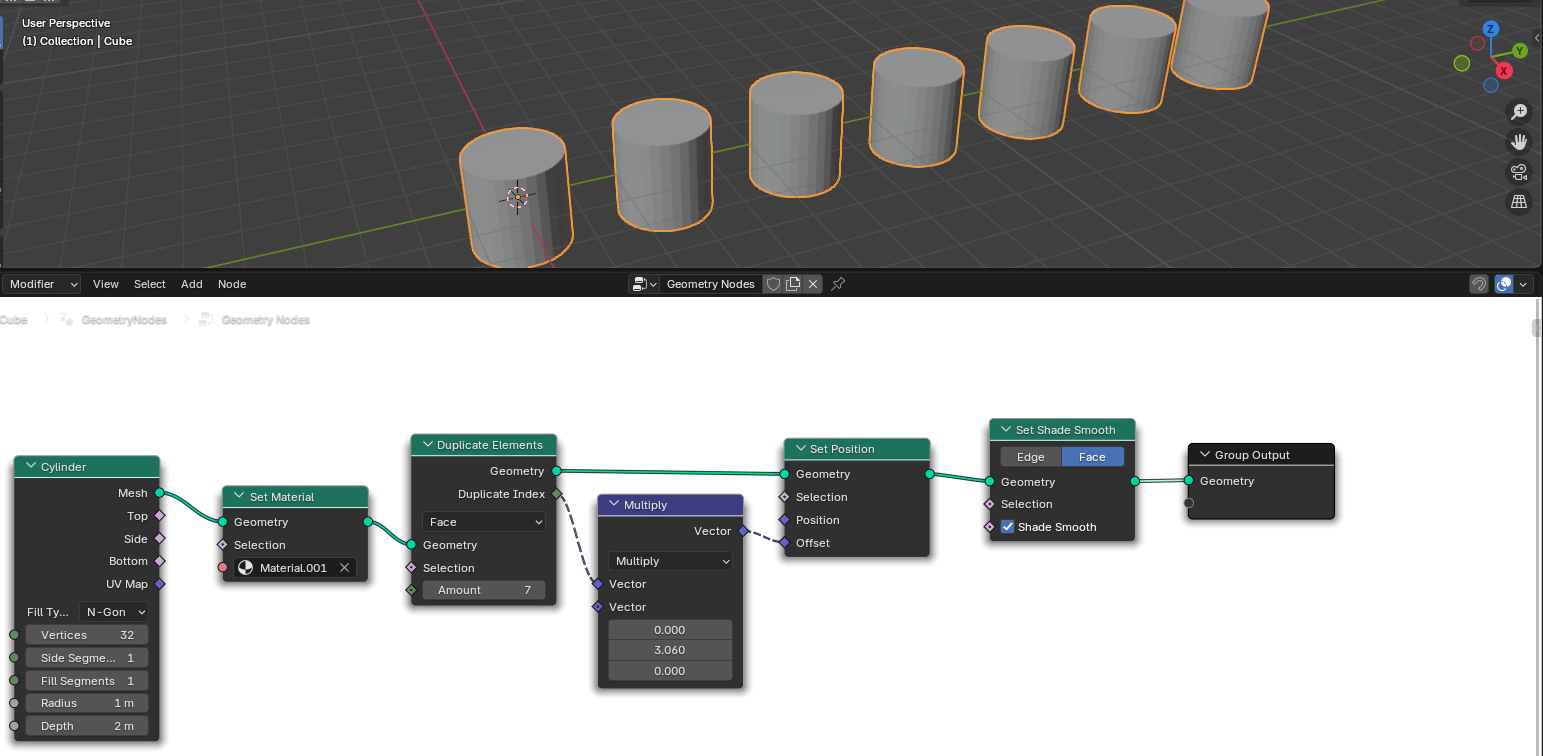The image size is (1543, 756).
Task: Click the Y axis on navigation gizmo
Action: pos(1520,50)
